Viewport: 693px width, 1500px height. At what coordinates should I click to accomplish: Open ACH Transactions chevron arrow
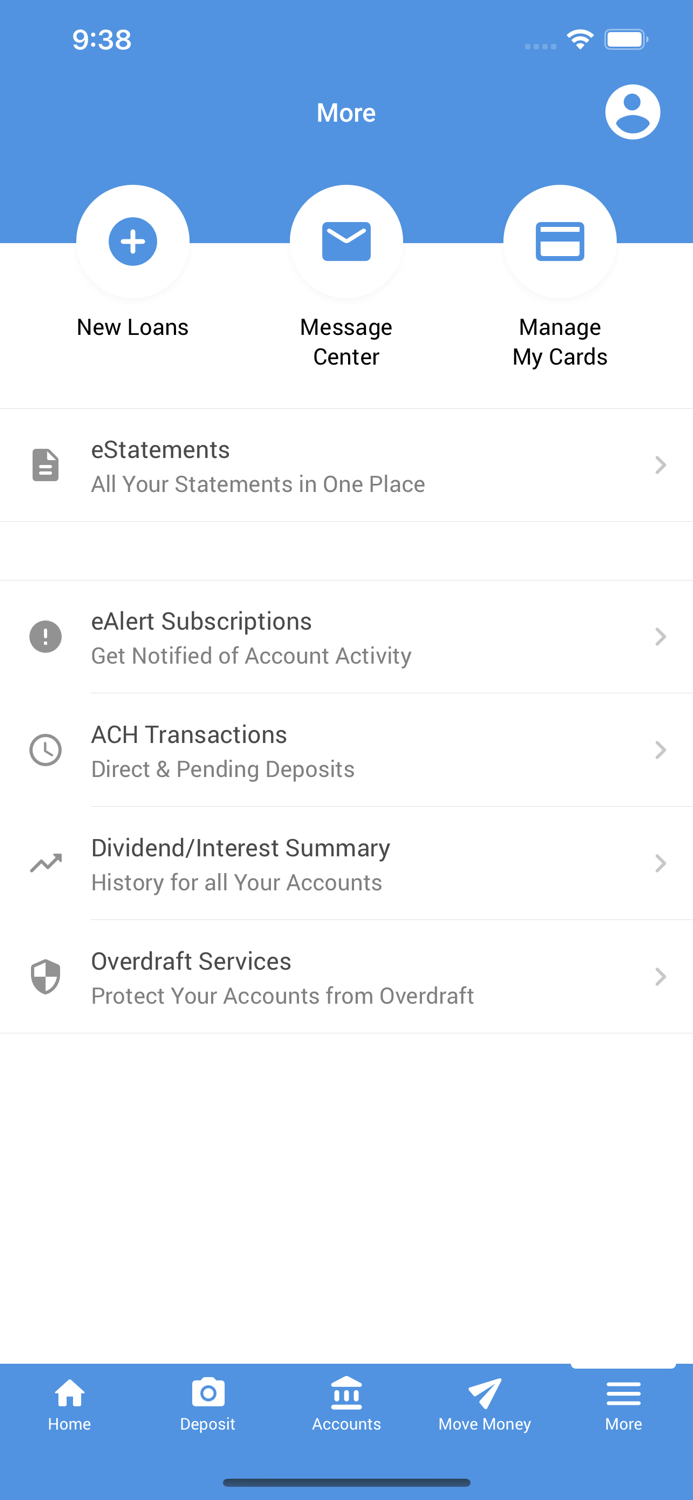660,750
